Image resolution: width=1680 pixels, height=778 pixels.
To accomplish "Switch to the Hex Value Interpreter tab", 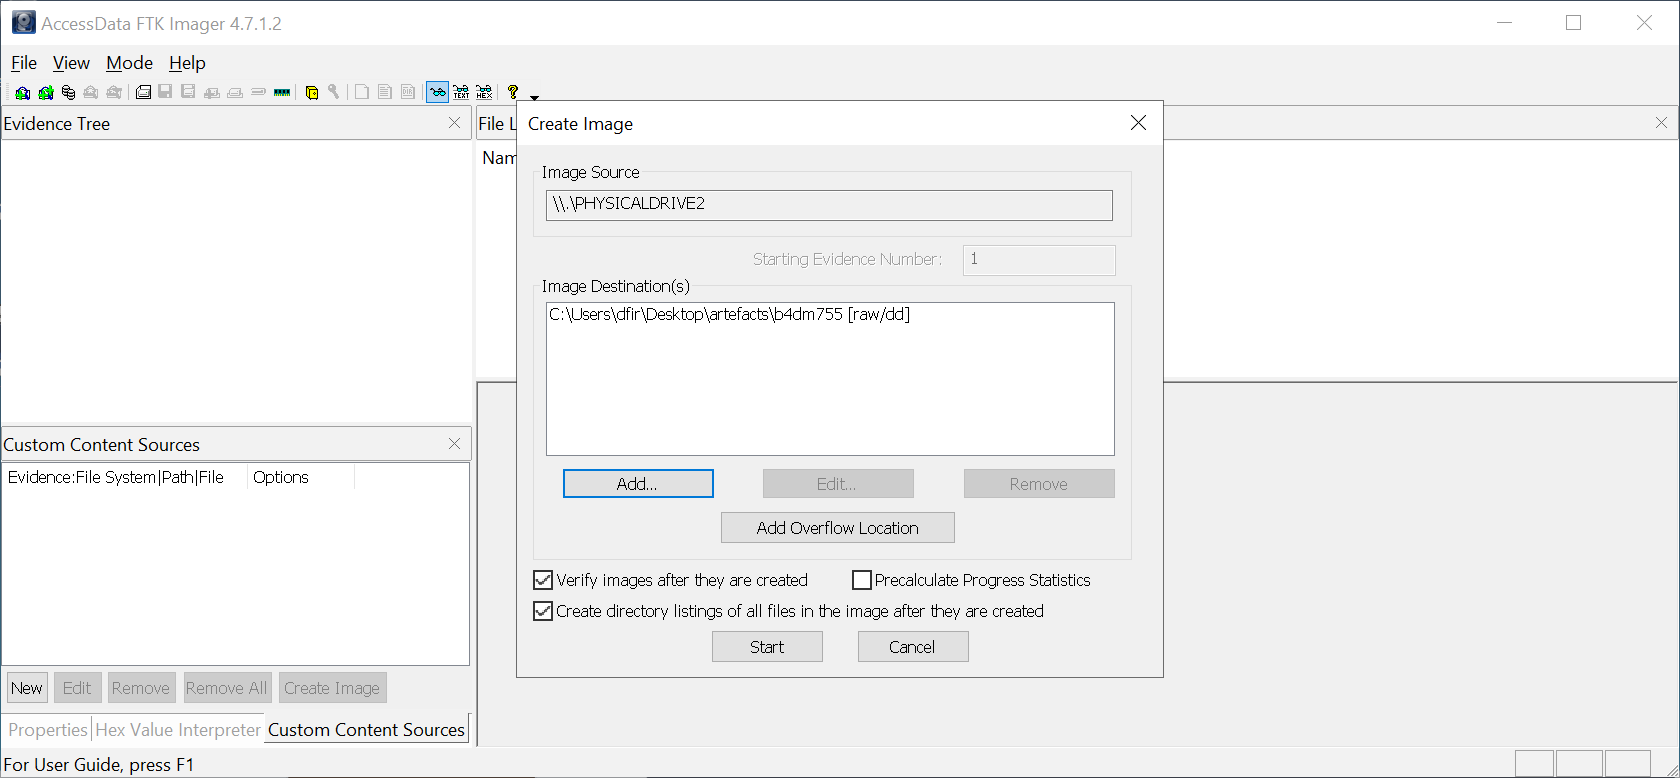I will coord(178,730).
